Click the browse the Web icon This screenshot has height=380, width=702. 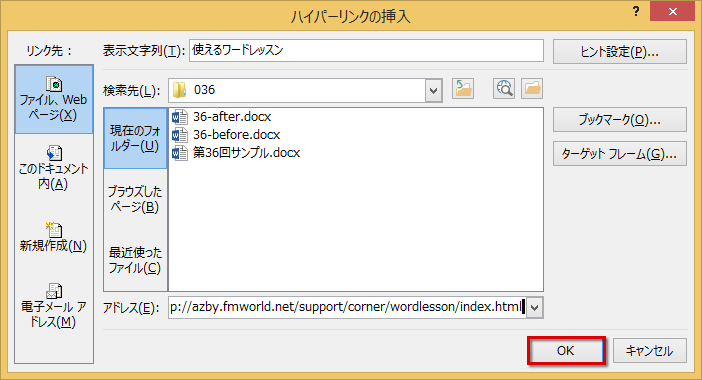504,88
